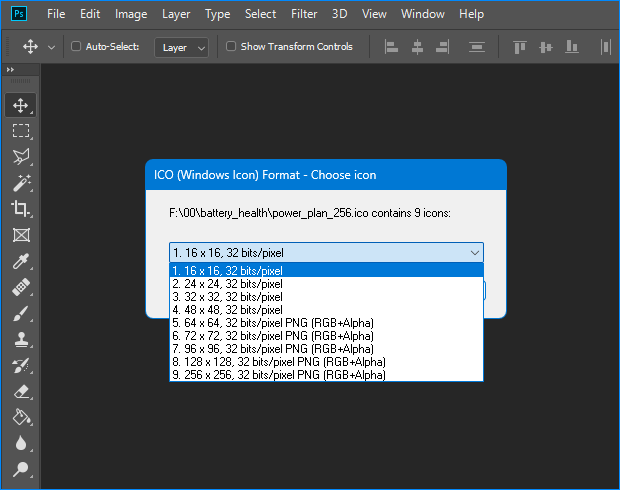Click Align bottom edges icon

572,47
